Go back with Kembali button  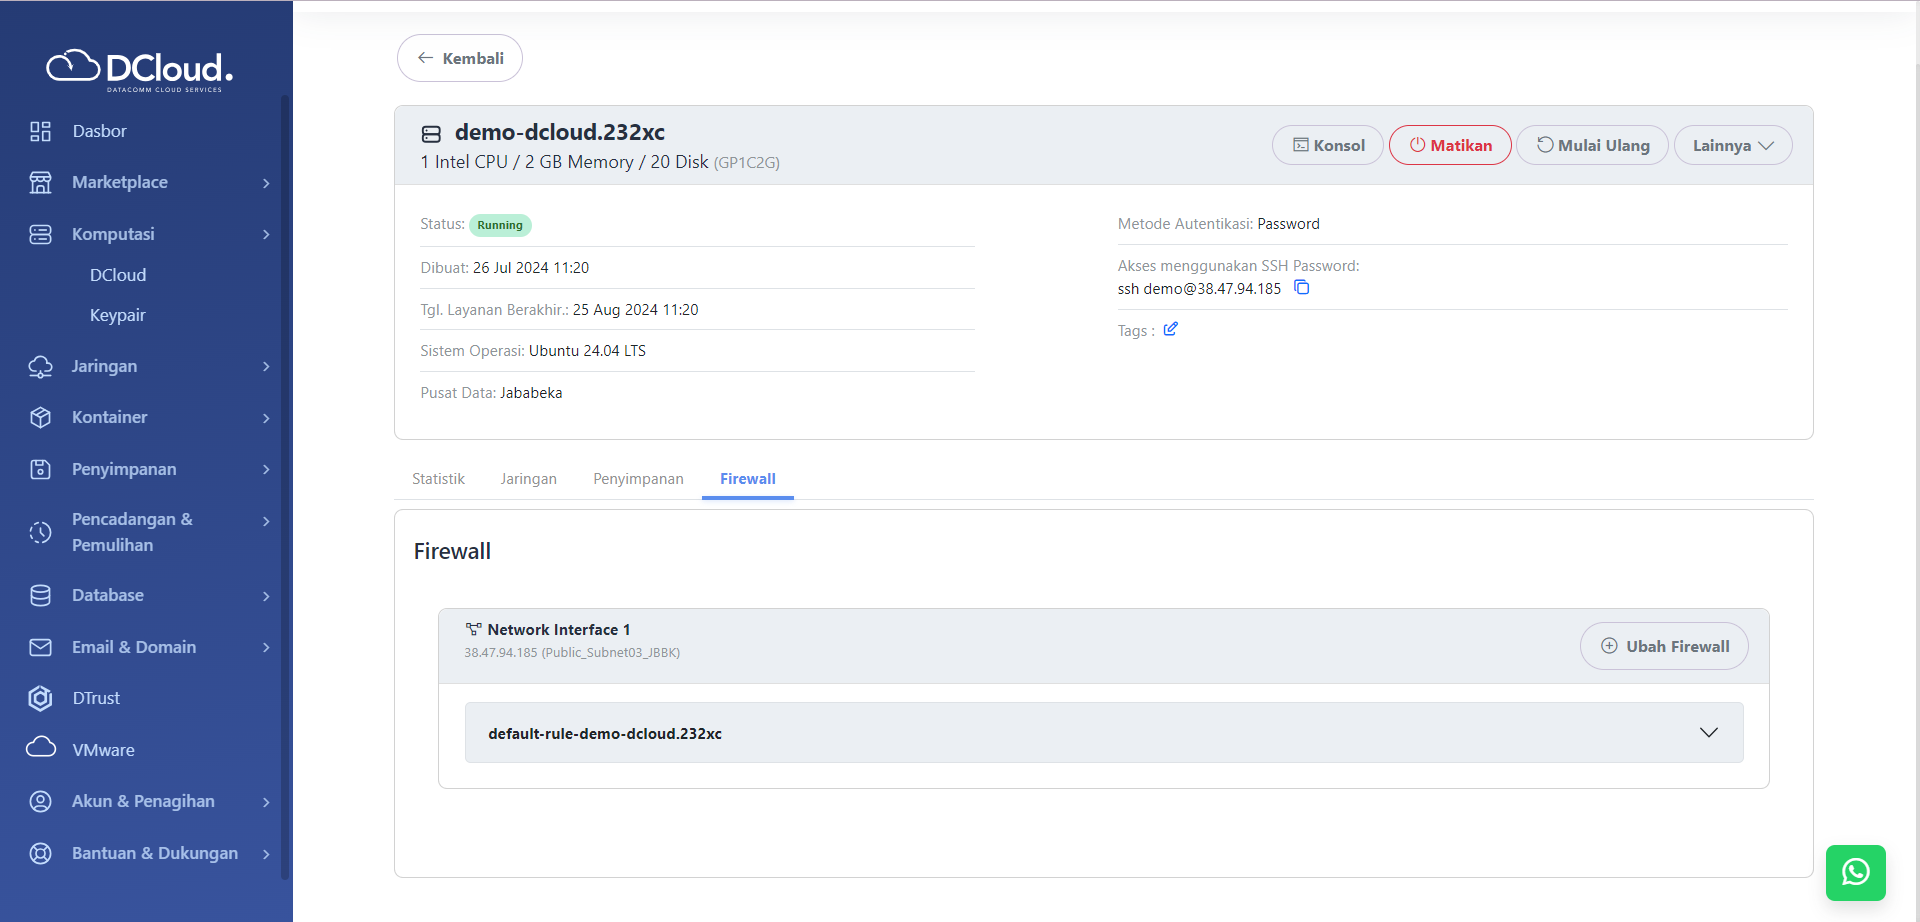pyautogui.click(x=460, y=58)
